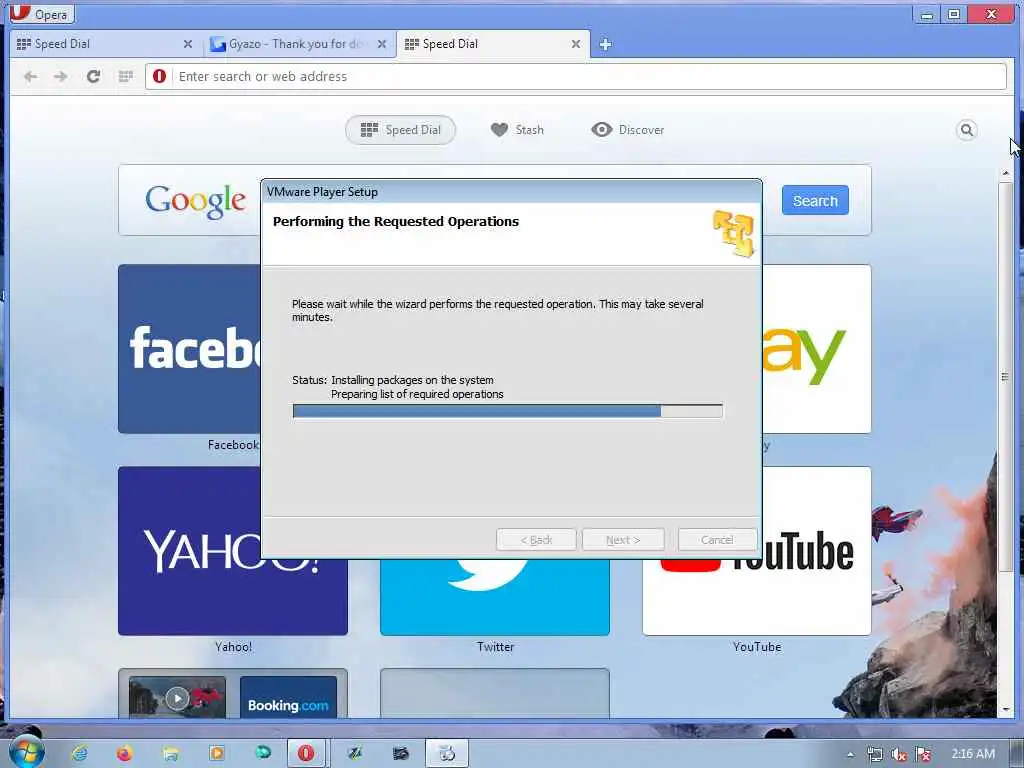This screenshot has width=1024, height=768.
Task: Go back with the back arrow
Action: pos(30,76)
